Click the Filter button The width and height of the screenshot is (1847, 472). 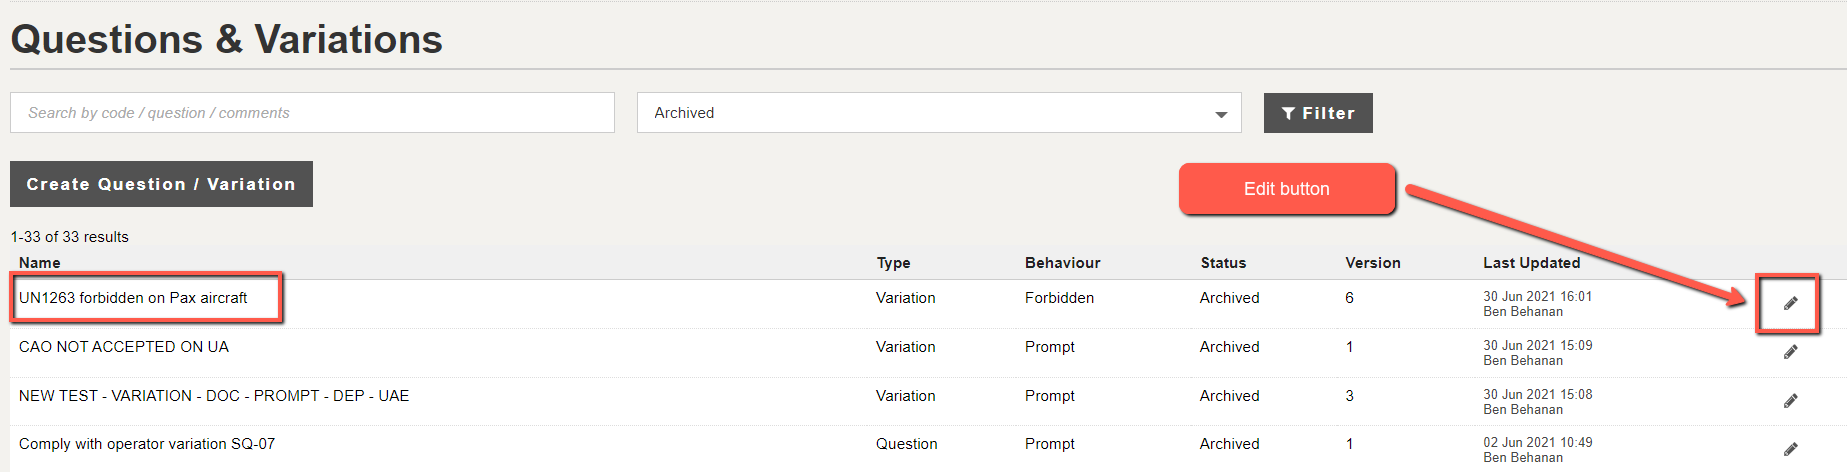click(x=1318, y=113)
